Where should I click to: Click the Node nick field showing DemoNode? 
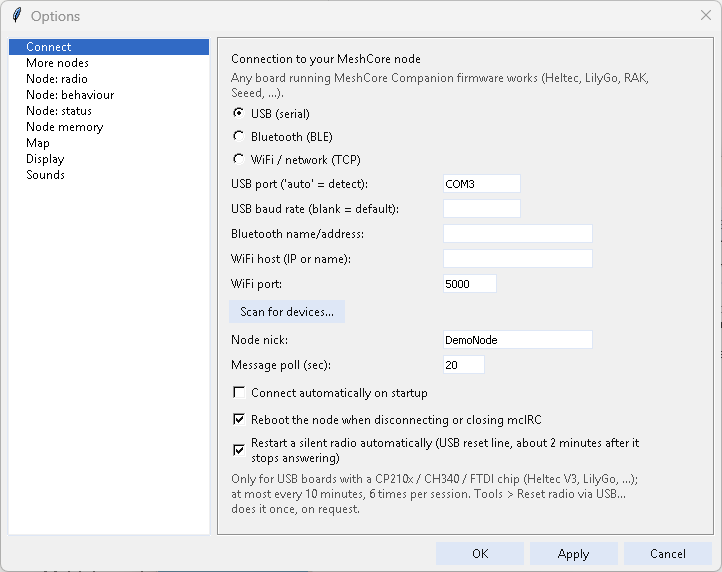click(x=518, y=340)
